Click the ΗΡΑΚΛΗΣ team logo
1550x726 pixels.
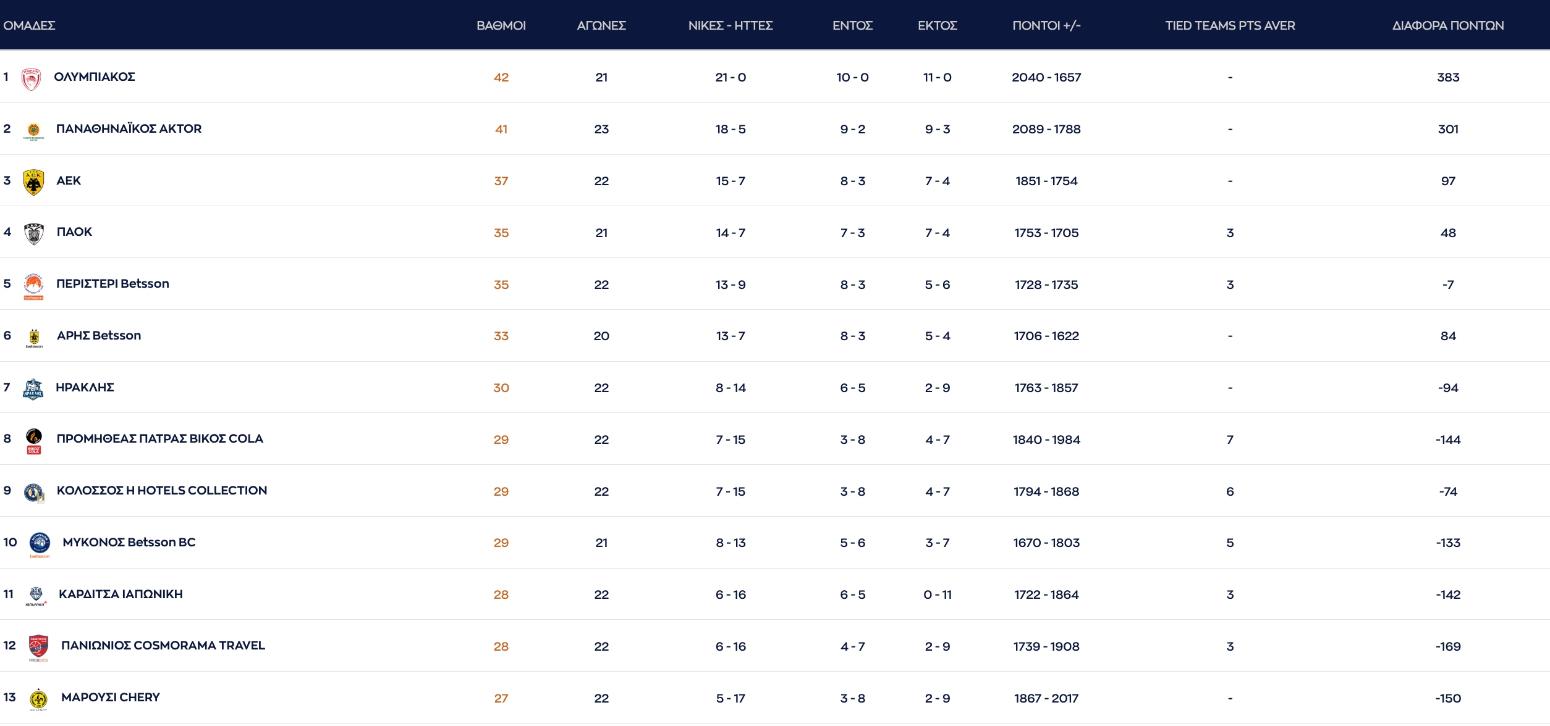(33, 388)
